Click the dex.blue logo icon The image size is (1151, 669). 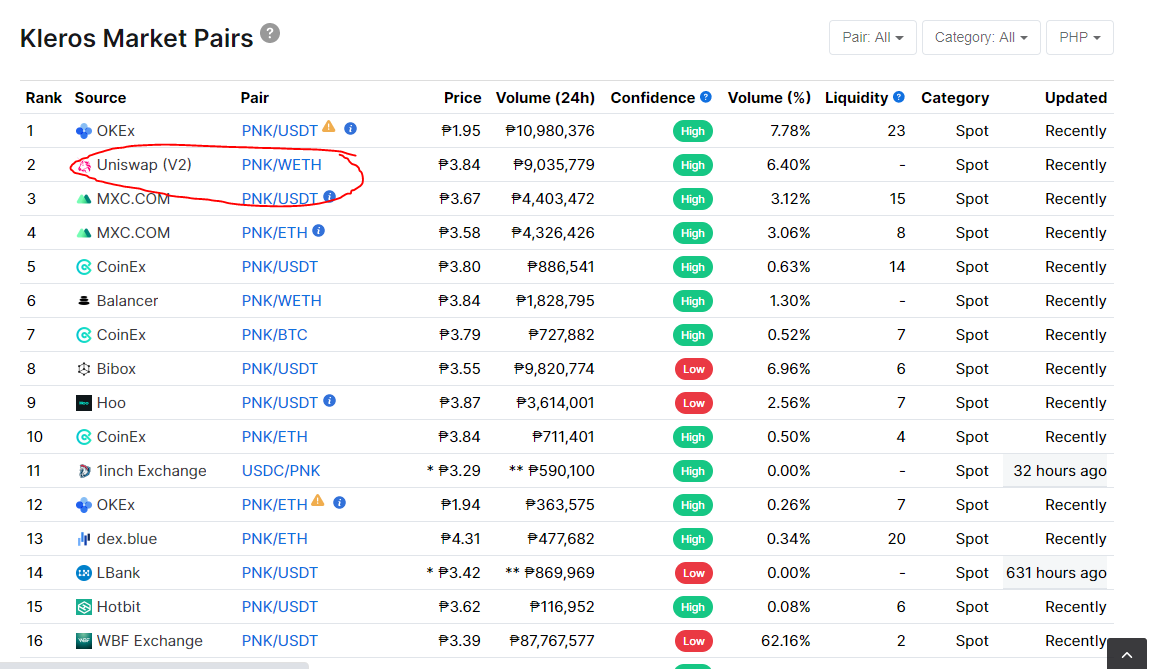coord(84,539)
